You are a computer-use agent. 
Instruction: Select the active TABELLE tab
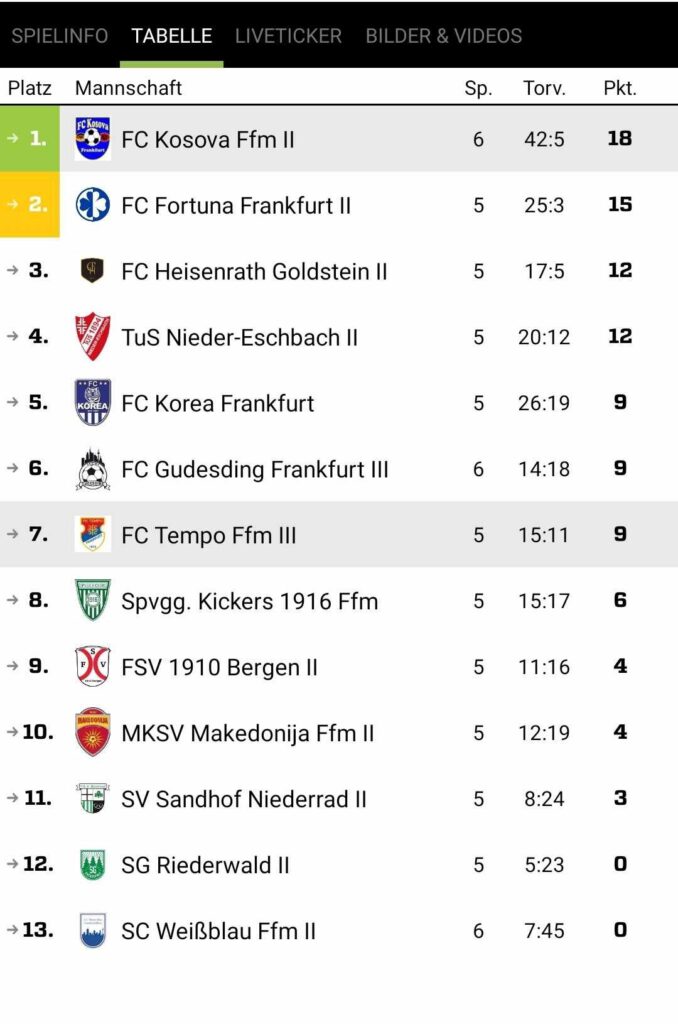point(172,36)
